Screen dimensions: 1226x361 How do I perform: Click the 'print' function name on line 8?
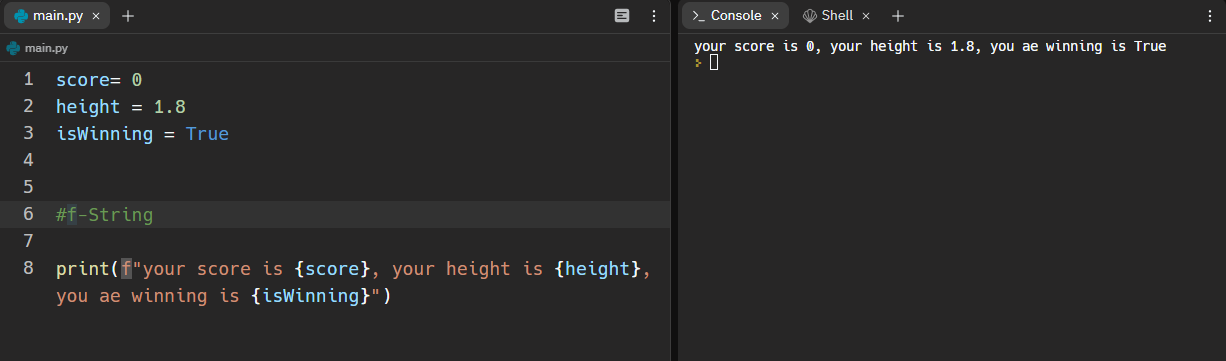tap(83, 268)
